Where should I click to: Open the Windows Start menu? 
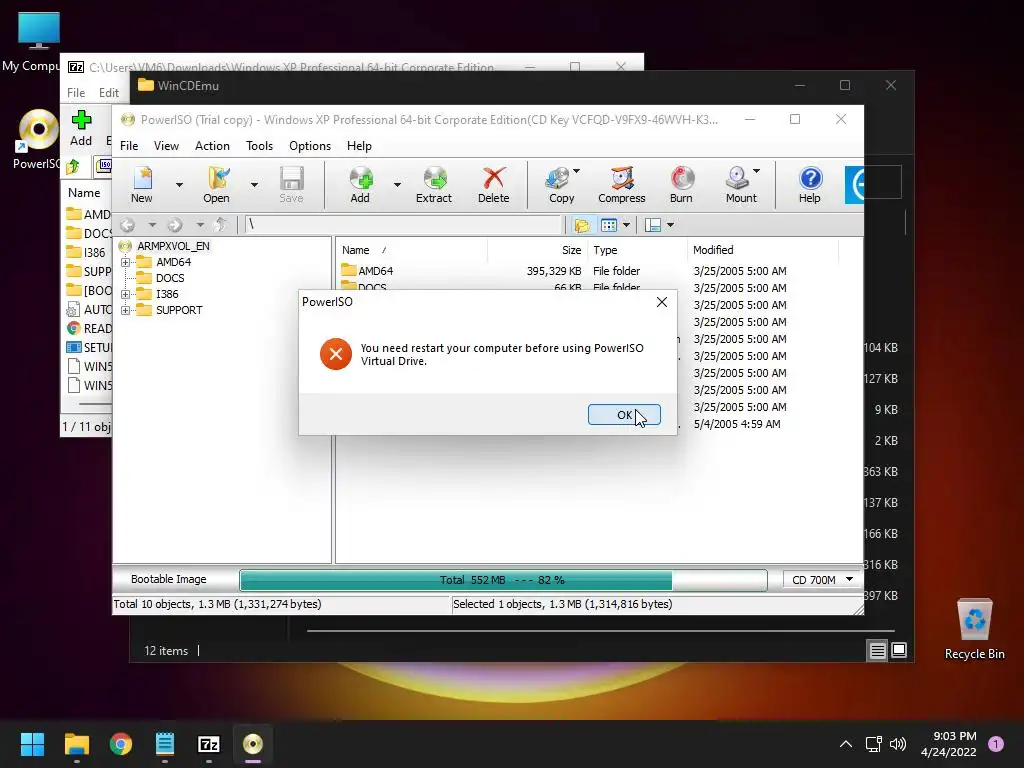pyautogui.click(x=32, y=744)
